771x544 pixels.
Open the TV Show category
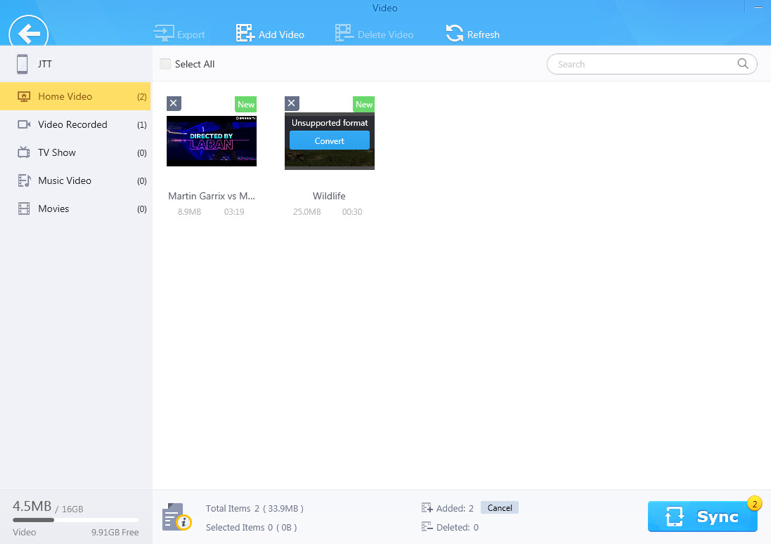(76, 152)
